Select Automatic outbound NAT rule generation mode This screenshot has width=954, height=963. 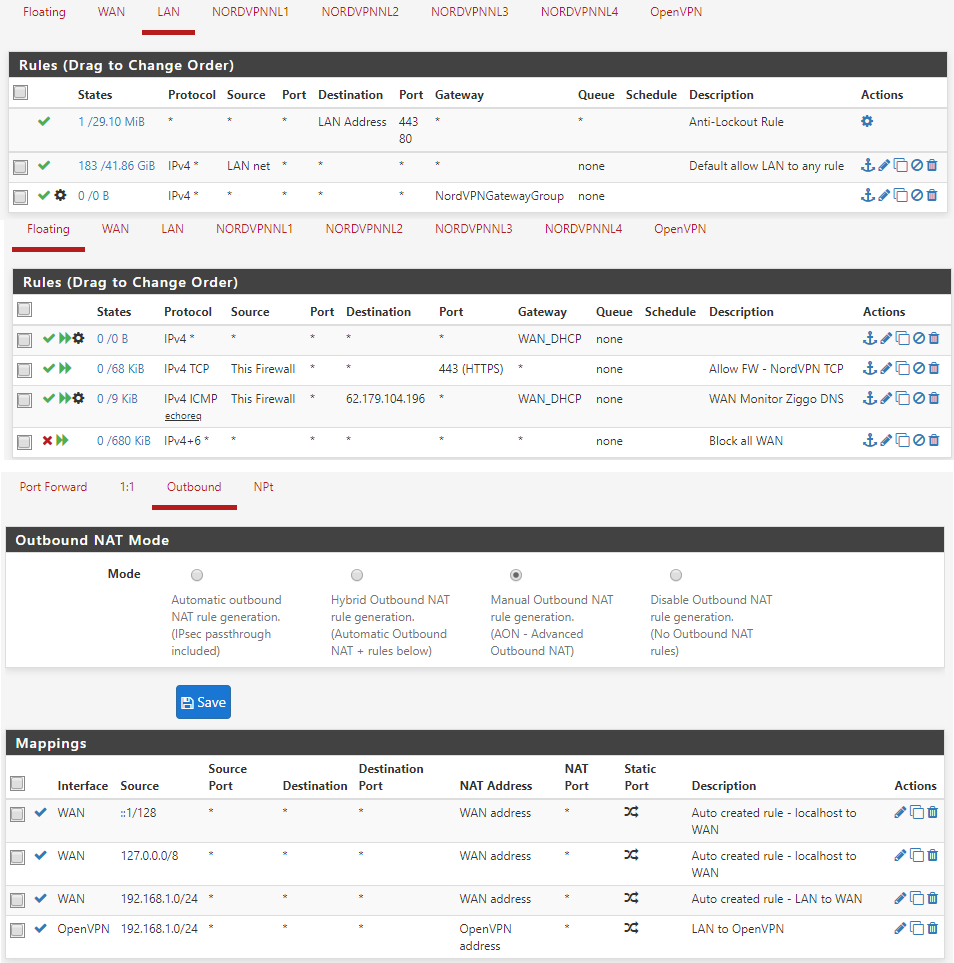[197, 575]
